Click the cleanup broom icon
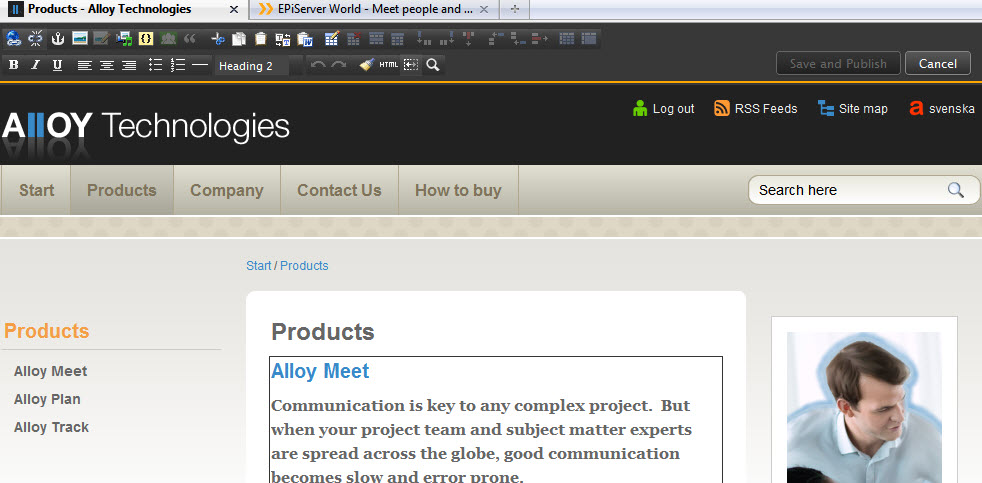The image size is (982, 483). click(367, 65)
